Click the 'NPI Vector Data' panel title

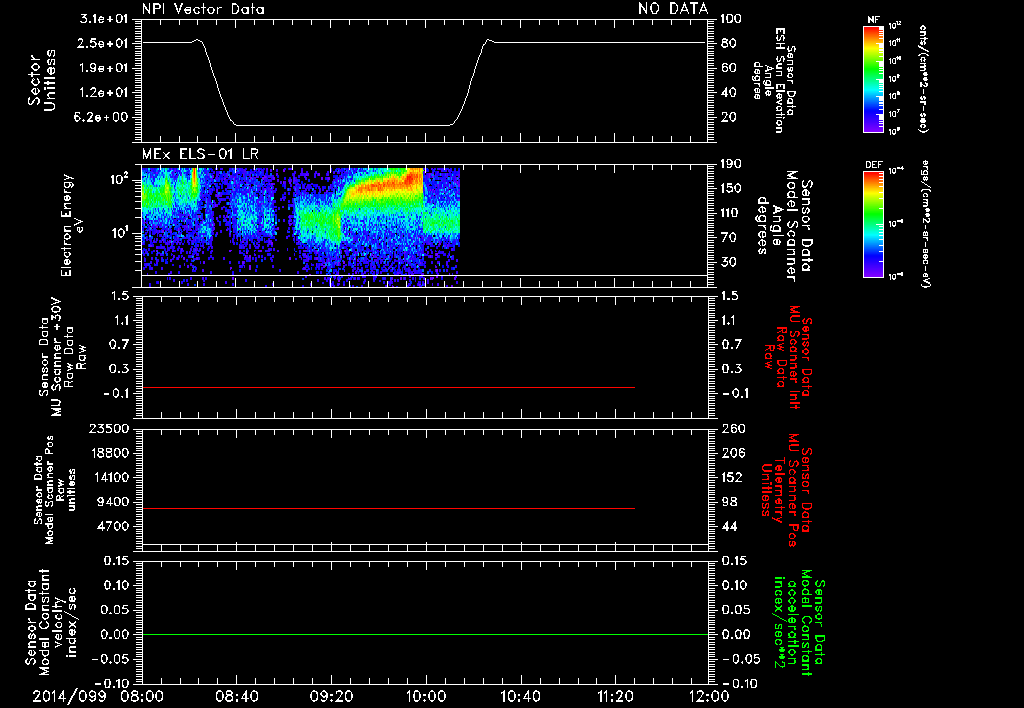pyautogui.click(x=203, y=9)
